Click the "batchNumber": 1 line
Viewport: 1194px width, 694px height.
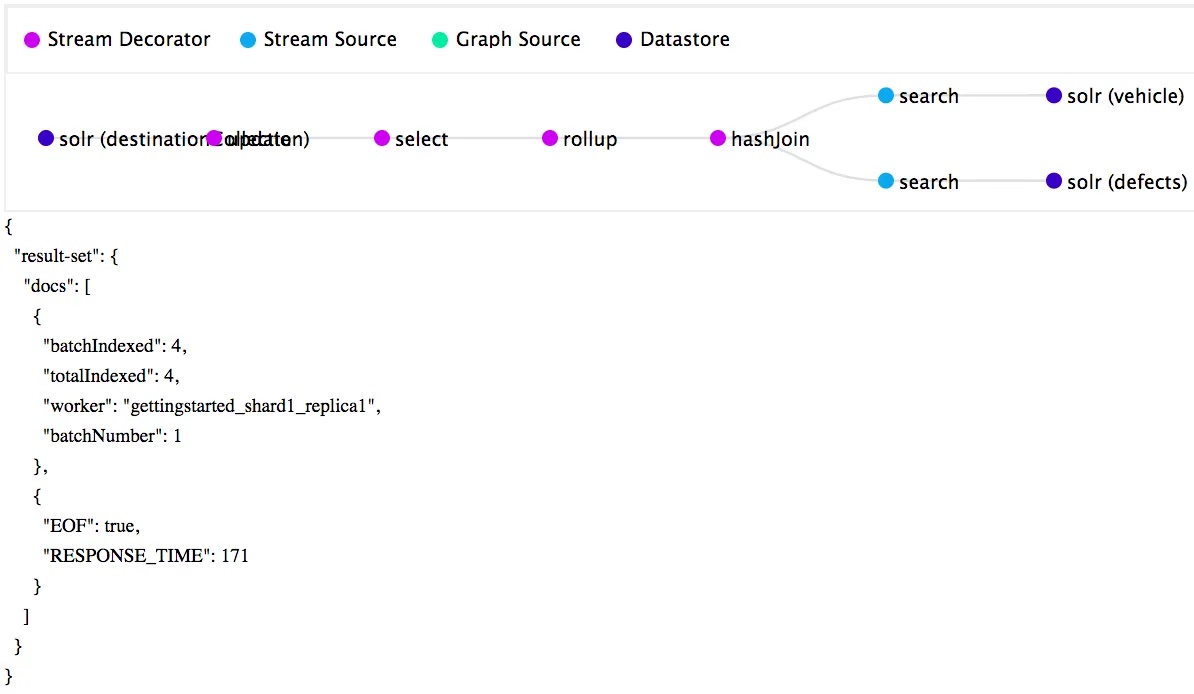pyautogui.click(x=112, y=436)
